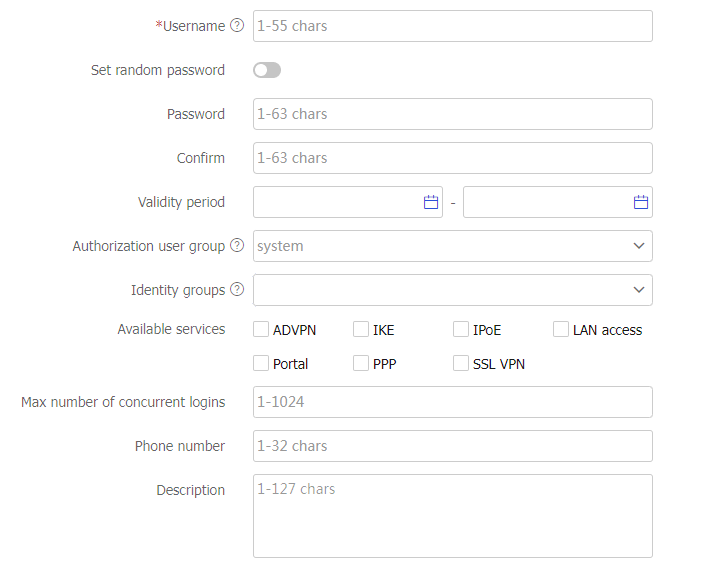The height and width of the screenshot is (570, 707).
Task: Enable the IPoE service checkbox
Action: (461, 330)
